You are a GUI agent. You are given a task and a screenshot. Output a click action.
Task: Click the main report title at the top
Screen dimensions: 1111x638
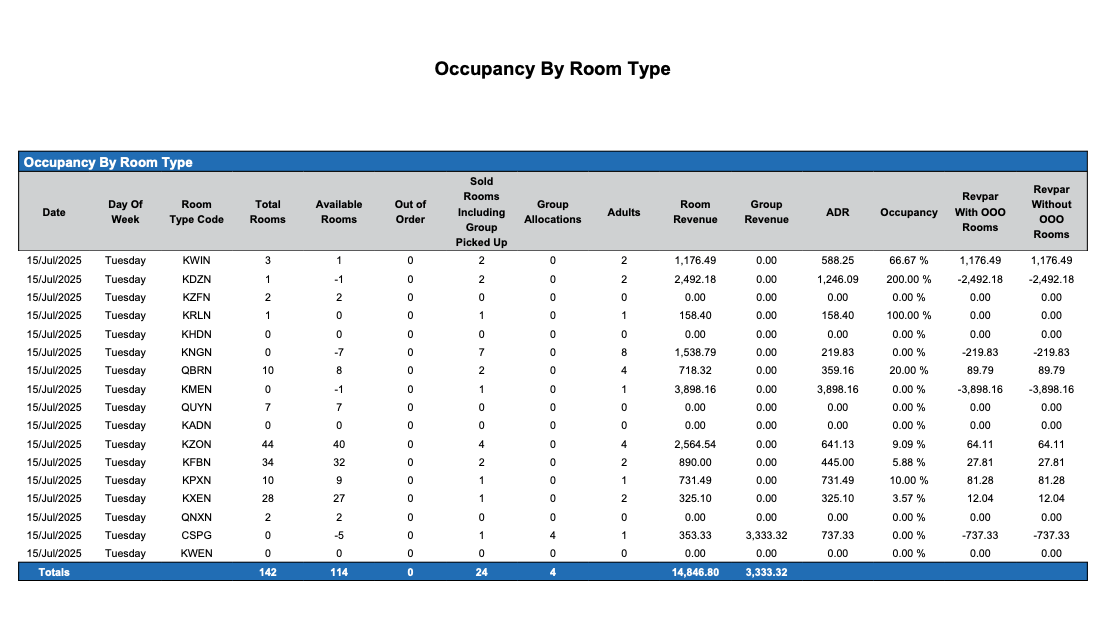pos(552,69)
